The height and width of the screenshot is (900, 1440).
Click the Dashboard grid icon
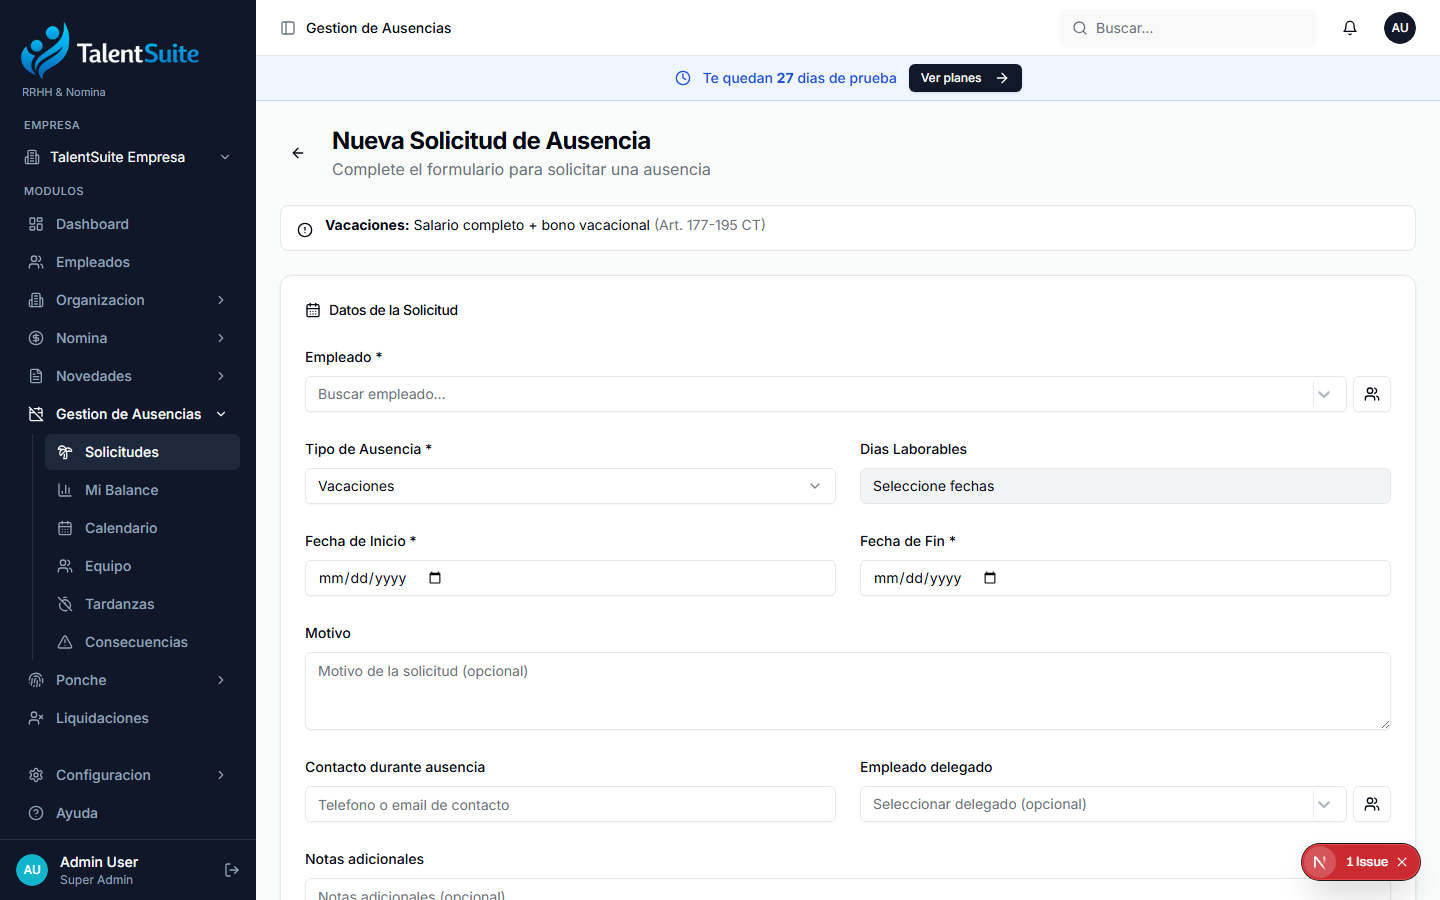[36, 224]
